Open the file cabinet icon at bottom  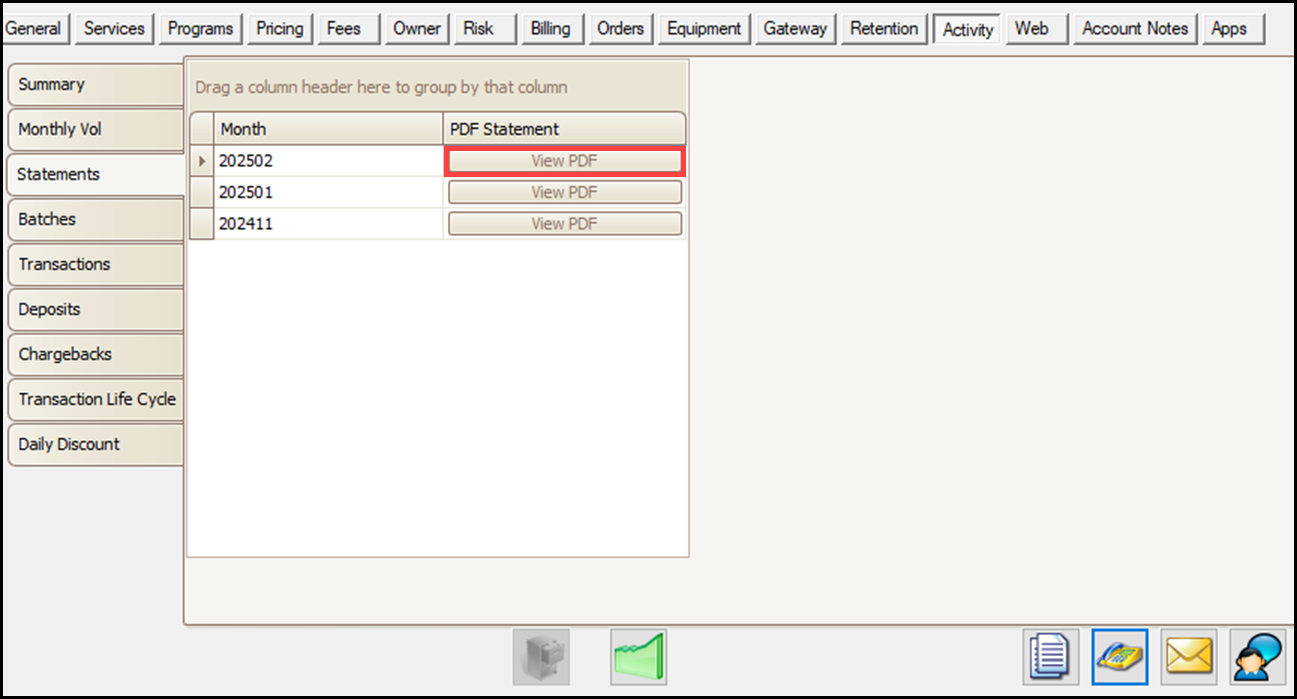tap(541, 657)
